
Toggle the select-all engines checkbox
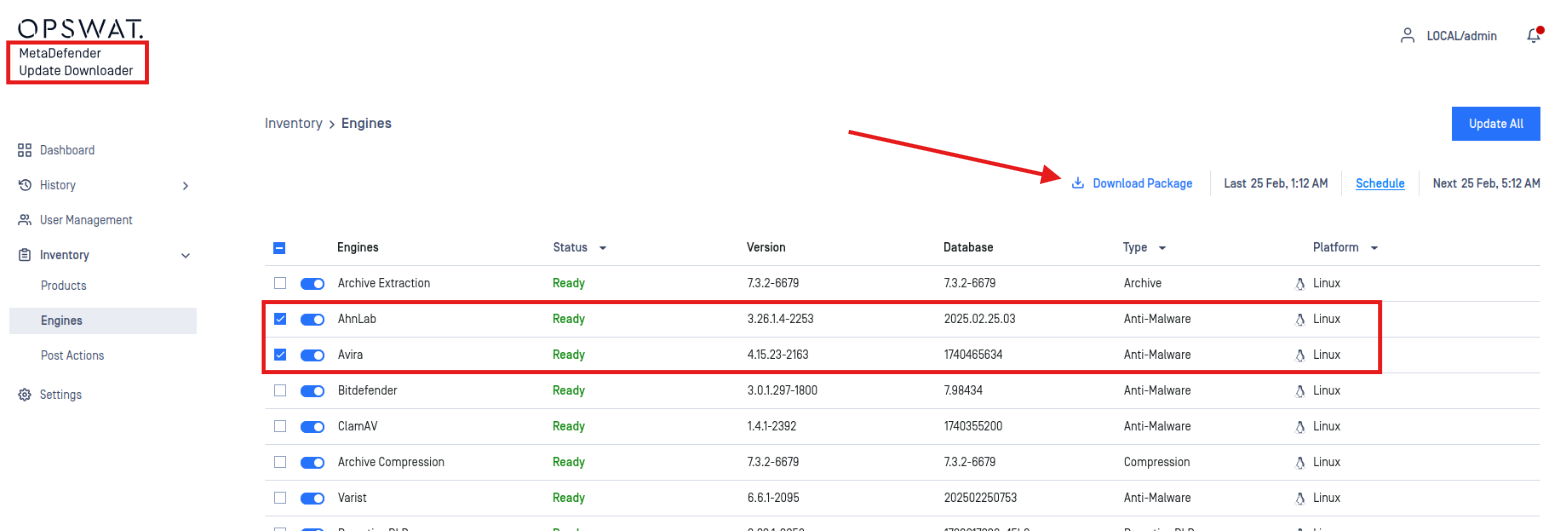click(x=280, y=248)
